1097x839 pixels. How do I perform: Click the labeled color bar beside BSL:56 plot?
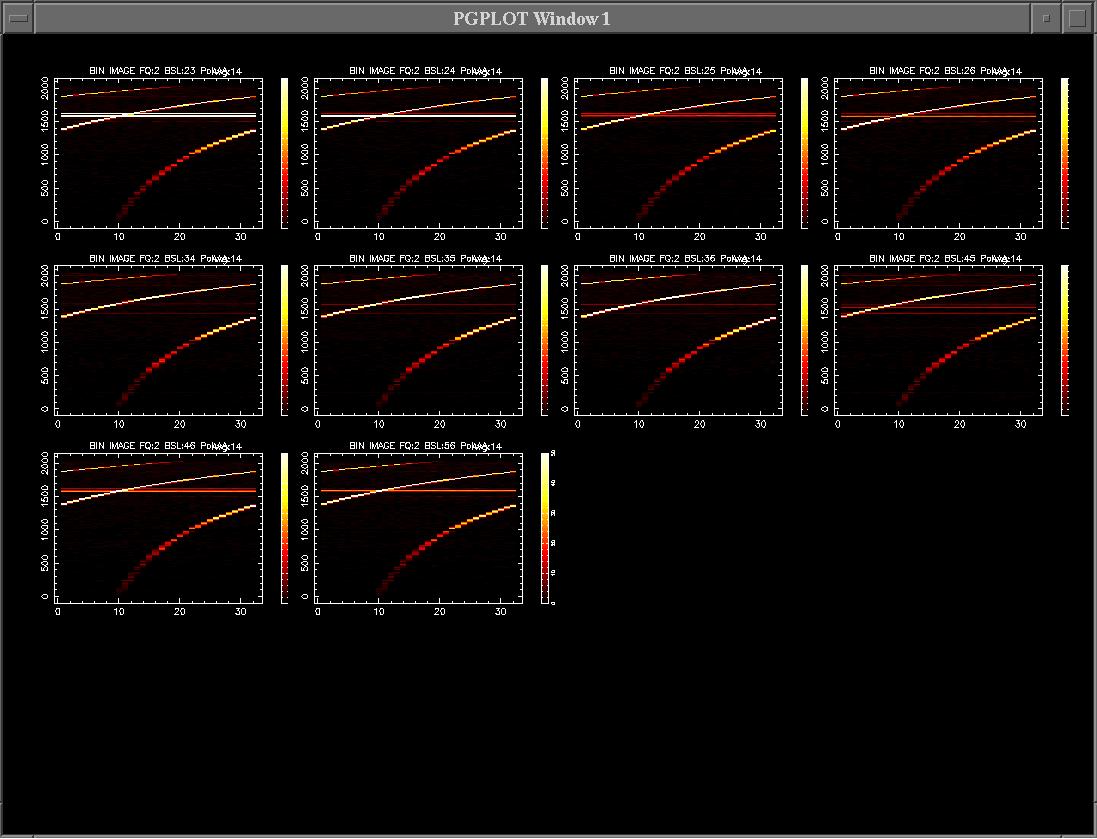(545, 528)
